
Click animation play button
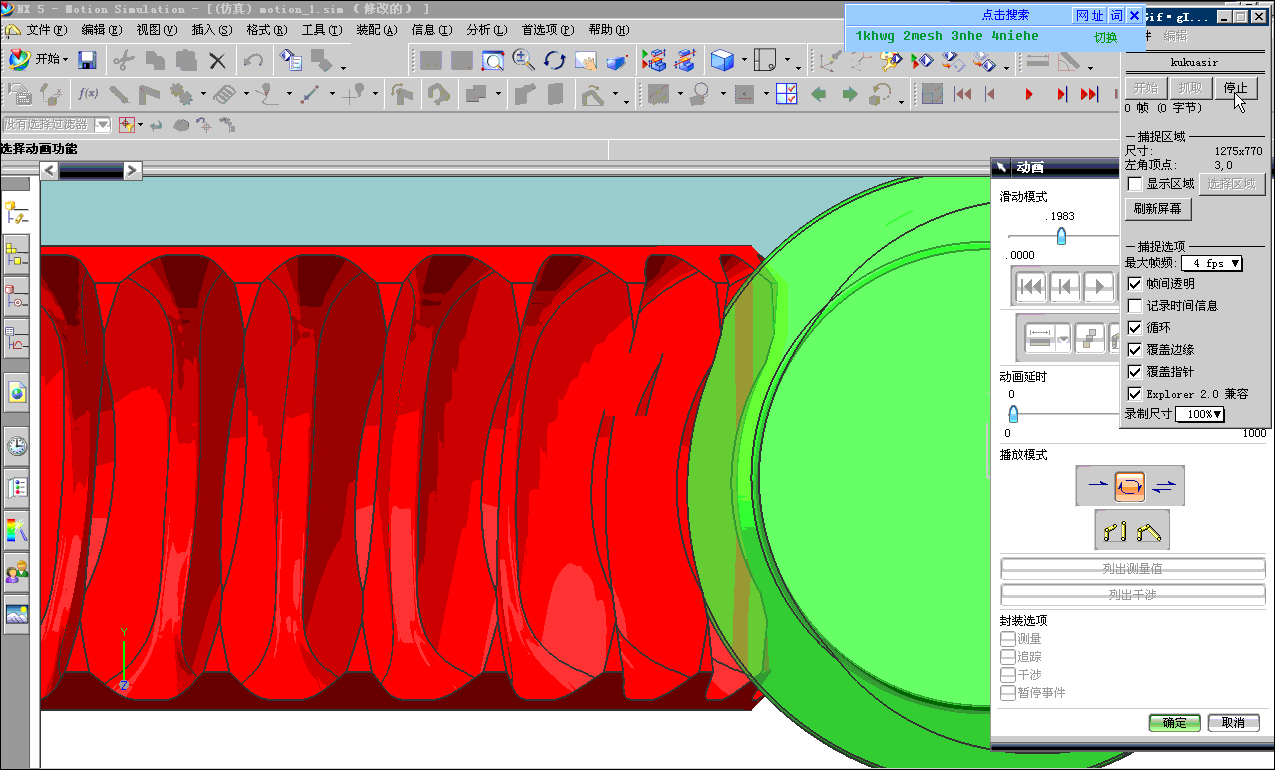(x=1100, y=288)
